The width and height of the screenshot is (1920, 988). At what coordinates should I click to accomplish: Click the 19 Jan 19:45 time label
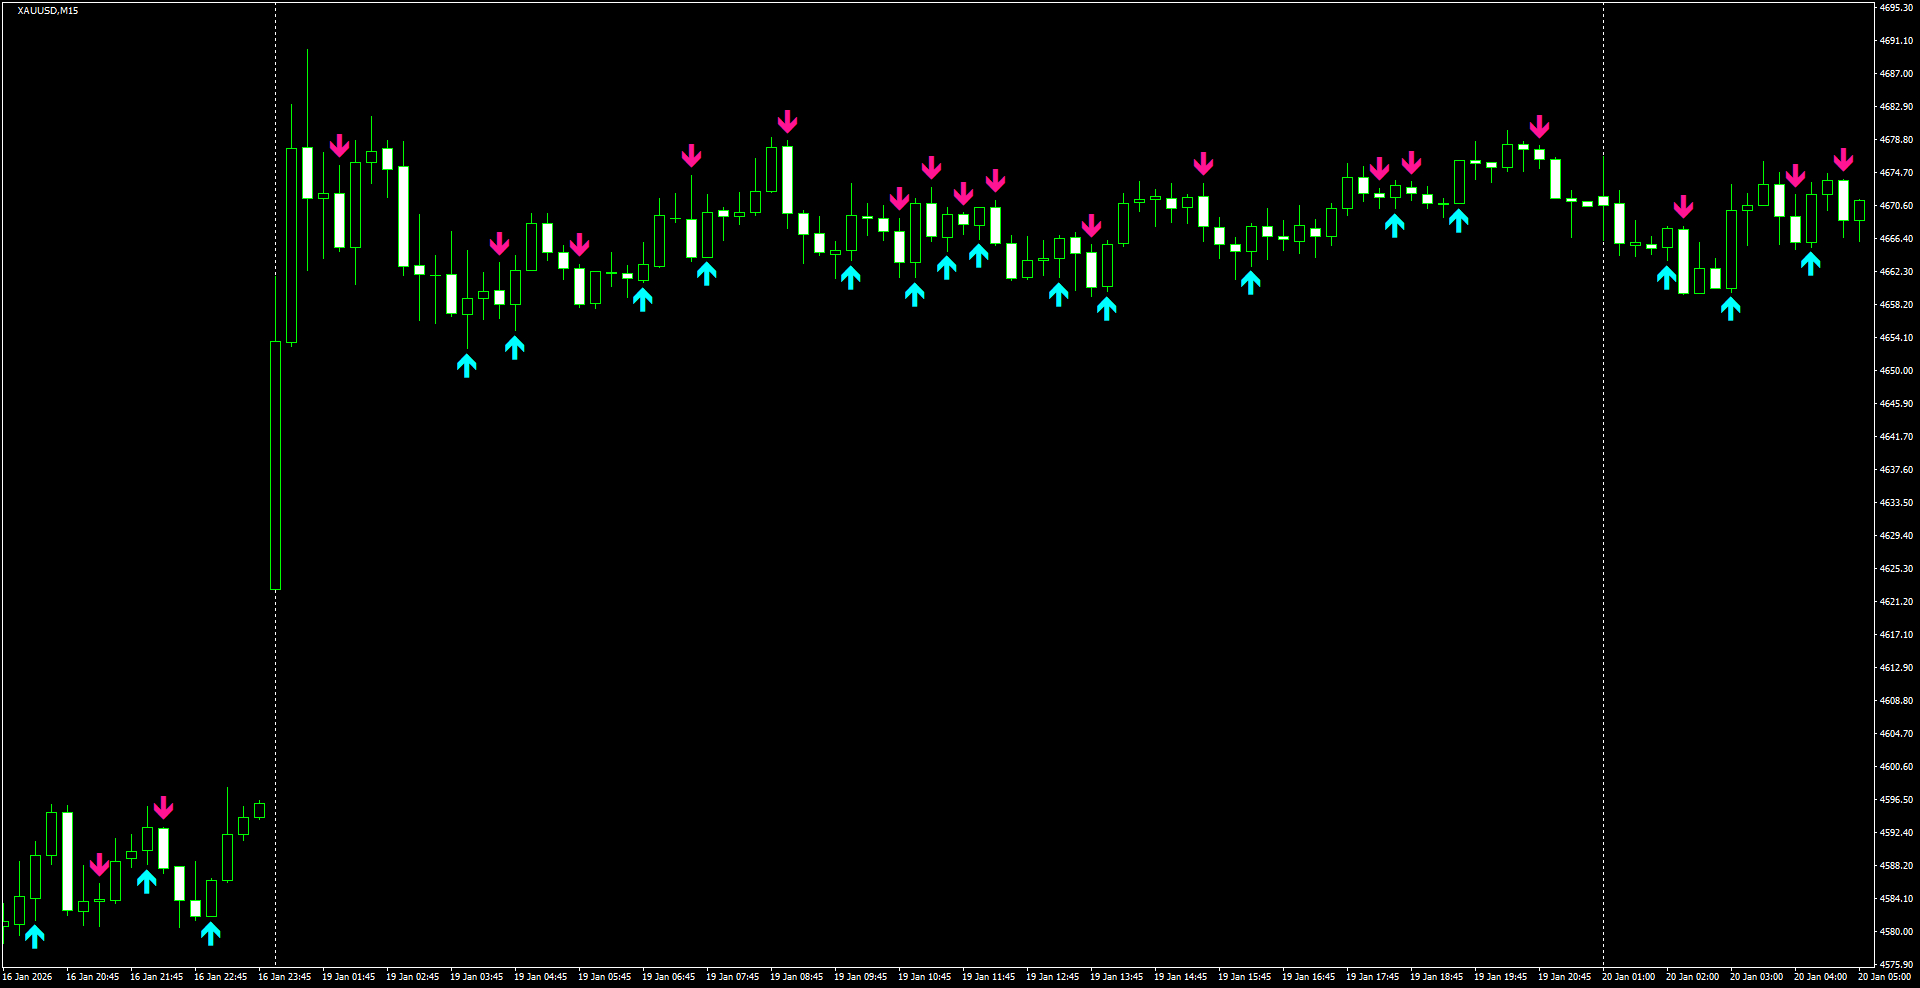(x=1500, y=977)
